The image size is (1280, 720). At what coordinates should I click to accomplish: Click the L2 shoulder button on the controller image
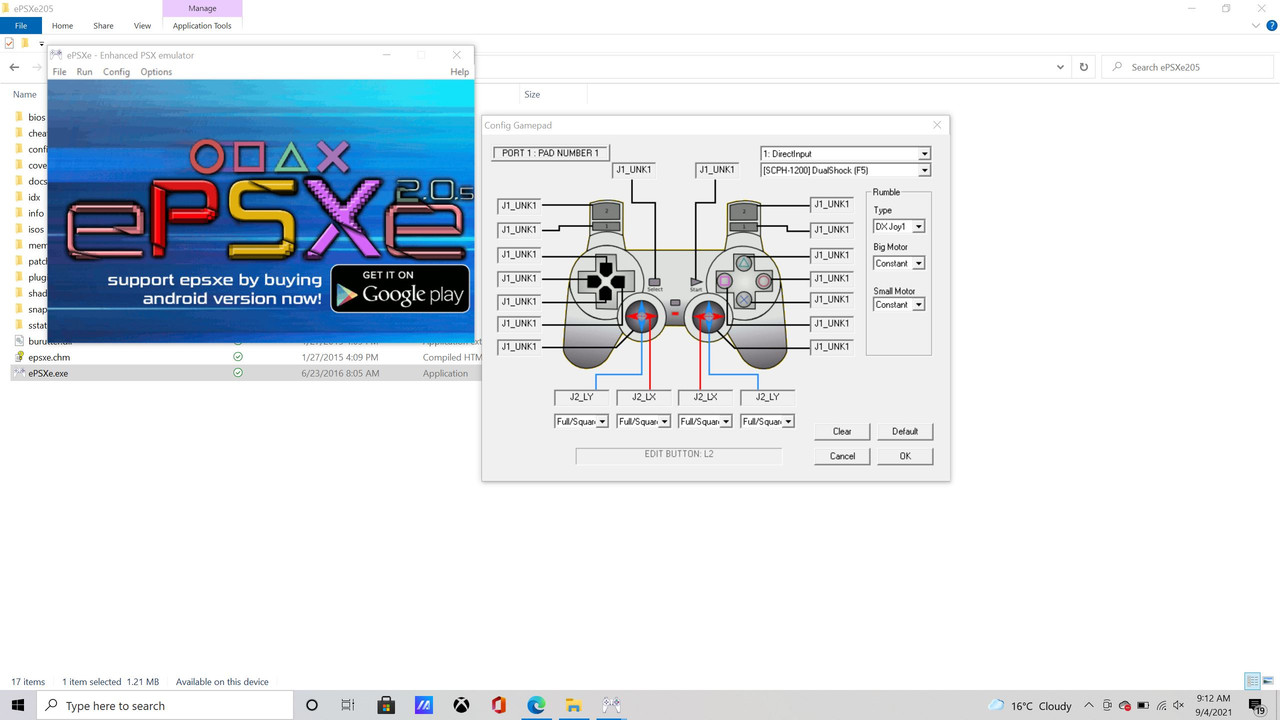pyautogui.click(x=605, y=211)
